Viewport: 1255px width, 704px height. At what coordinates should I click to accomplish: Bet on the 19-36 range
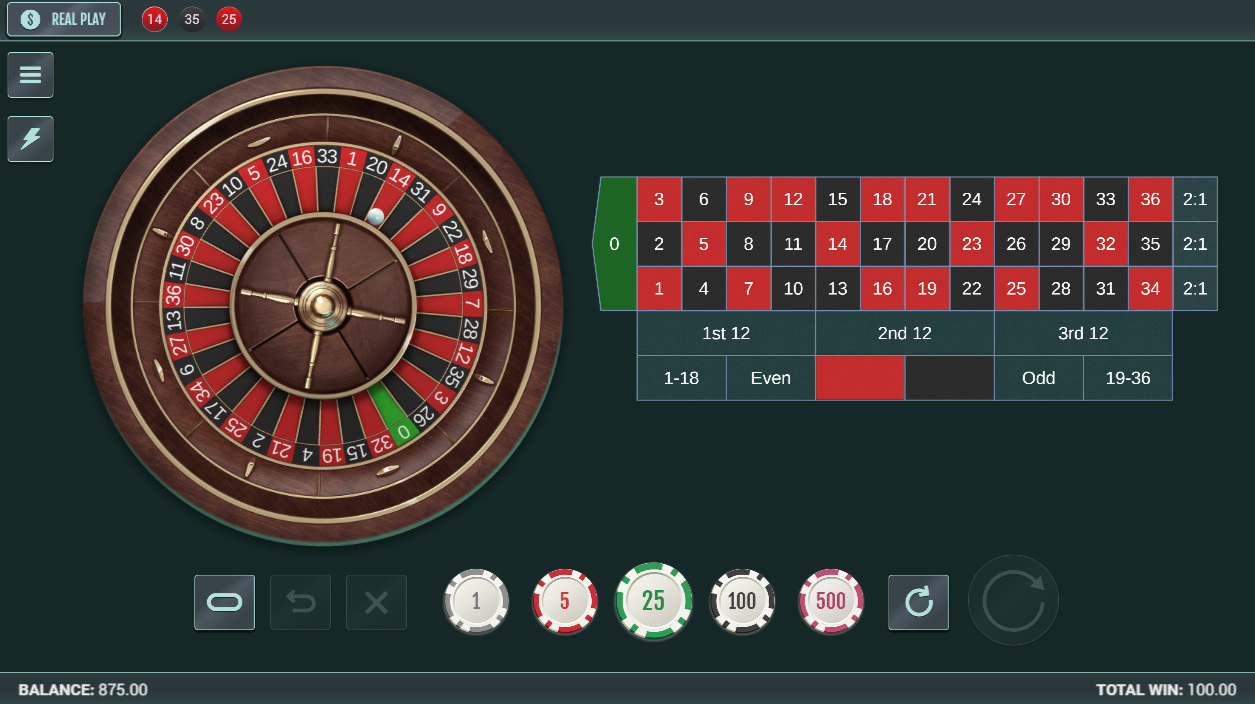point(1128,378)
